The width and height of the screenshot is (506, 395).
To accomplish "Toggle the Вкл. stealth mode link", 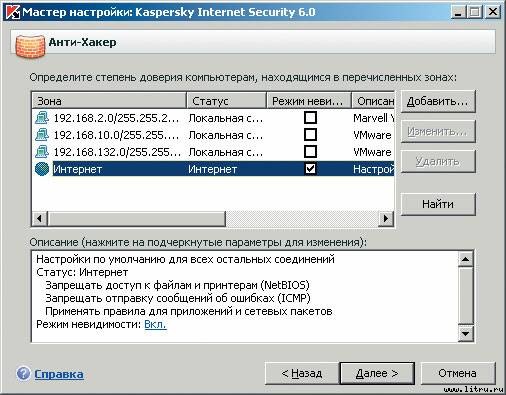I will (155, 324).
